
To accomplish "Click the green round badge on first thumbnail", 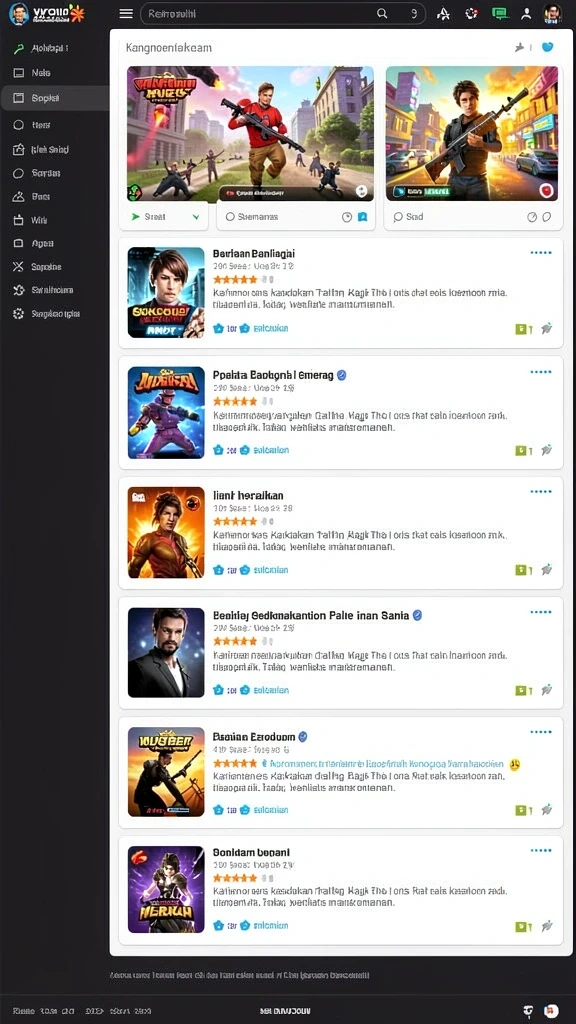I will 135,193.
